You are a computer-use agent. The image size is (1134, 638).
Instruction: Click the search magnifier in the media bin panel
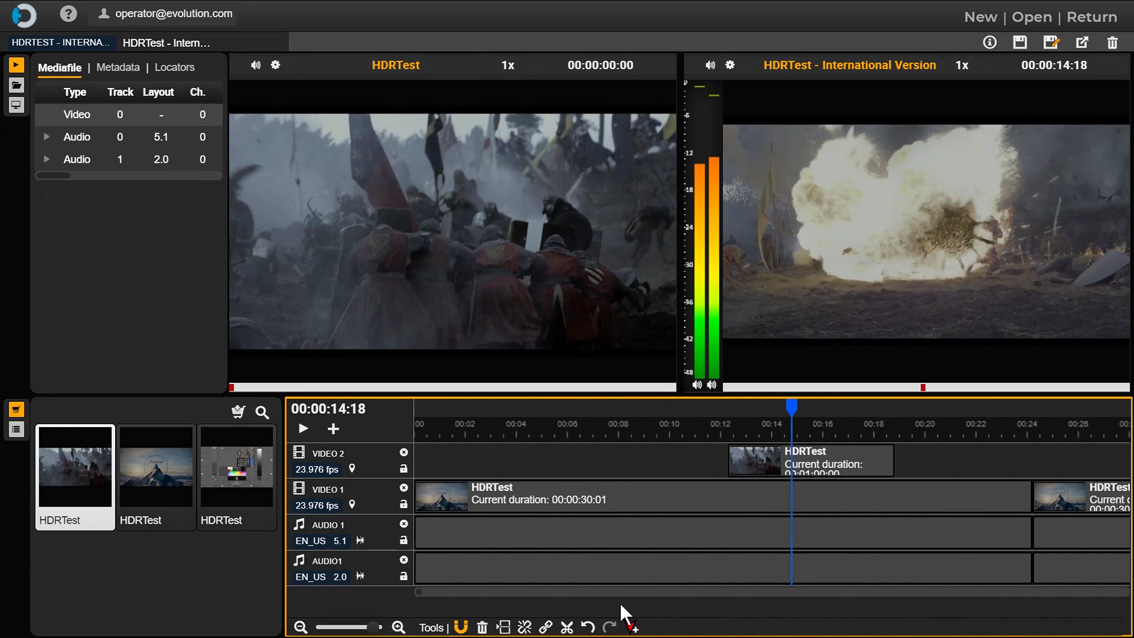(262, 412)
